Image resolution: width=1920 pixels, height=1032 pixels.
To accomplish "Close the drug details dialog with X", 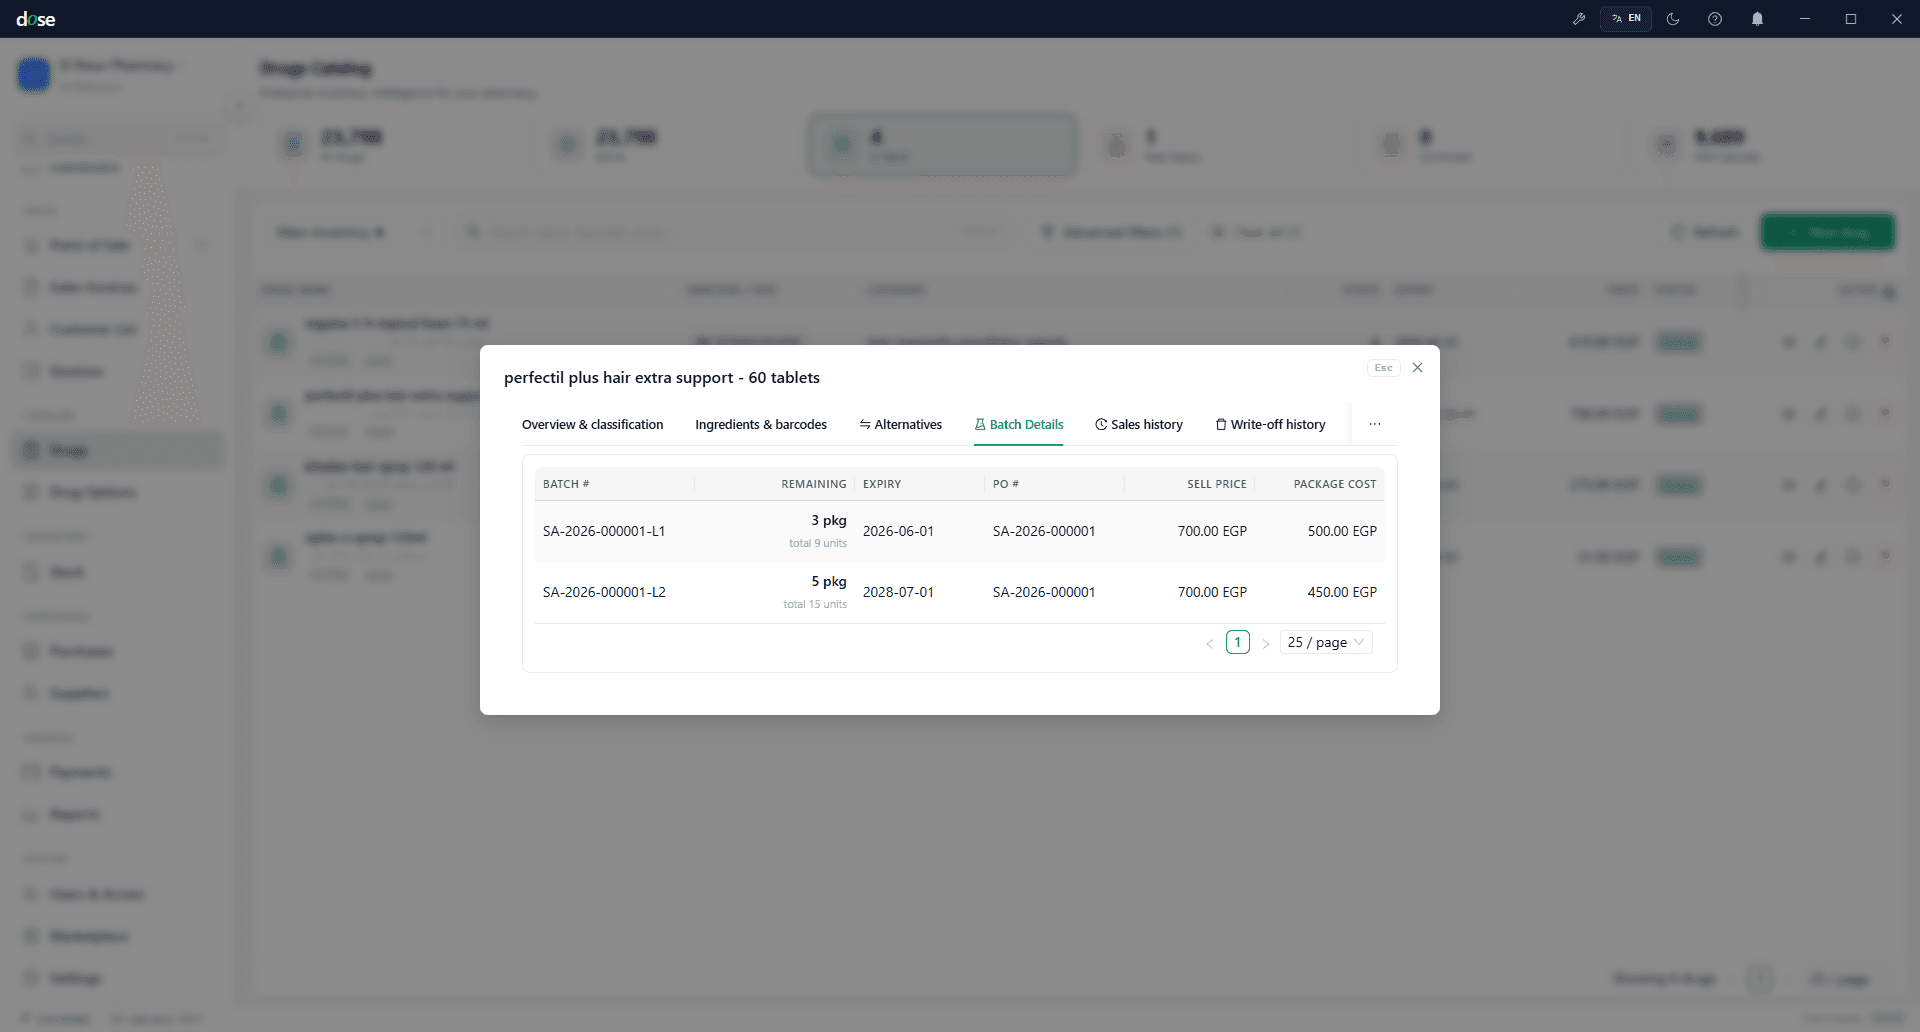I will [x=1417, y=368].
